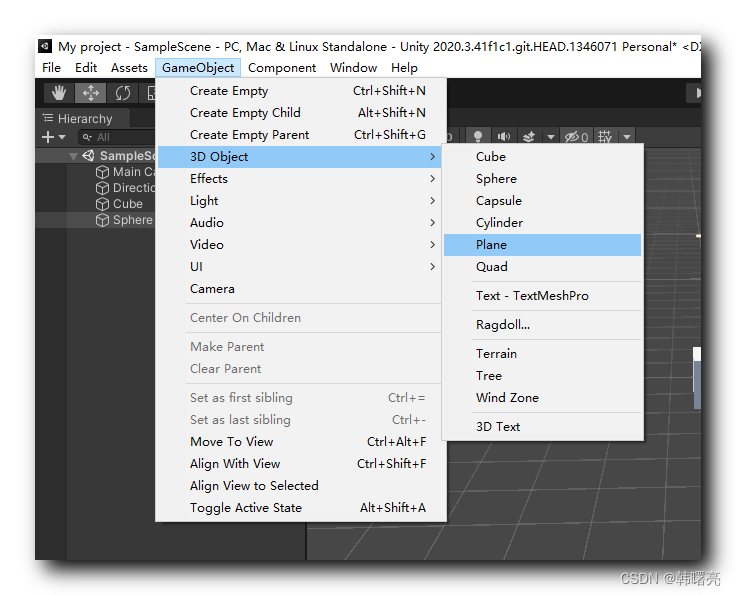
Task: Select Text - TextMeshPro from submenu
Action: click(543, 296)
